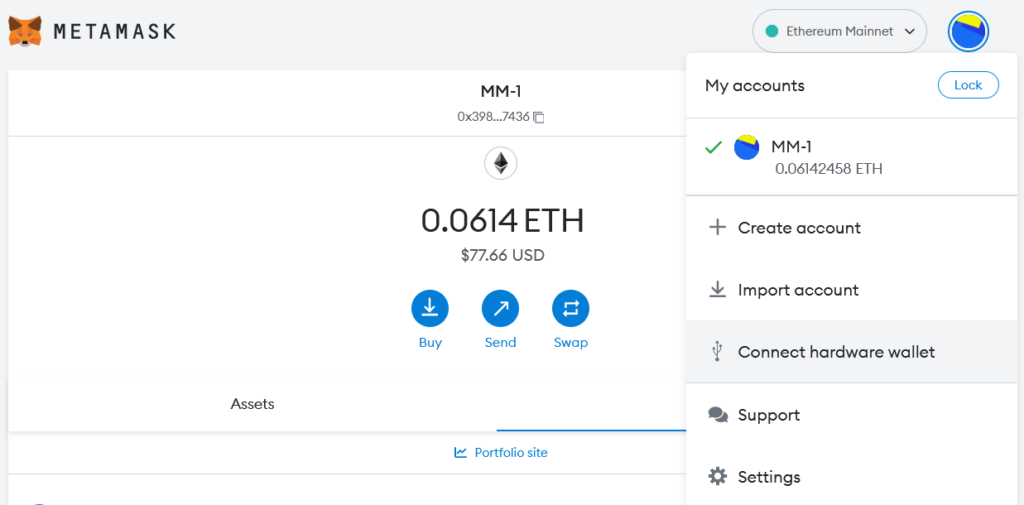
Task: Click the MM-1 account name header
Action: (501, 92)
